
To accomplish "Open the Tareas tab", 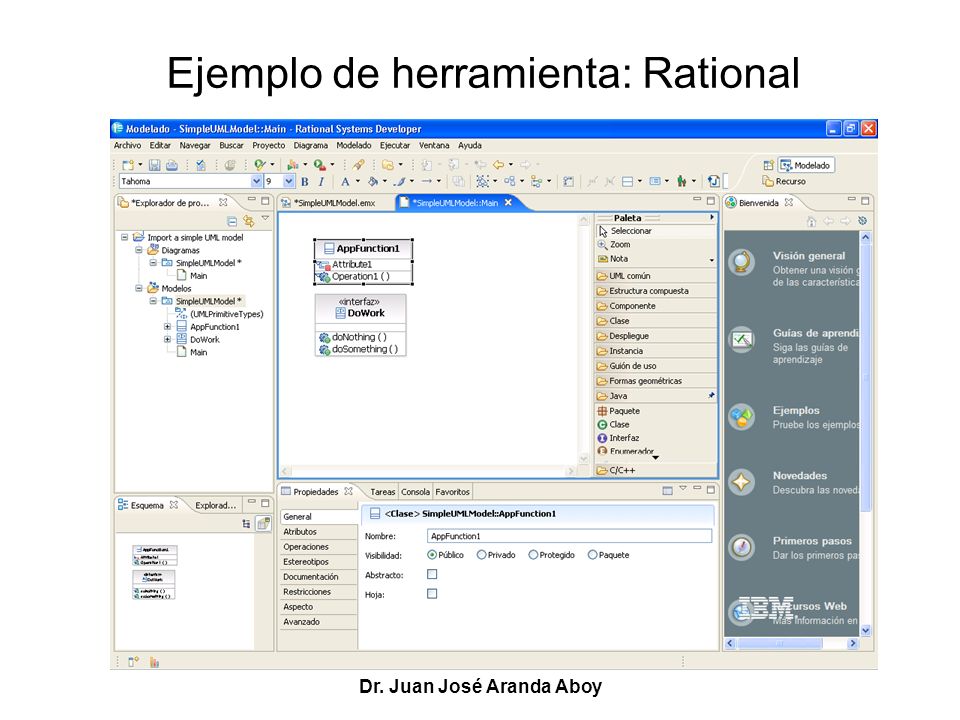I will coord(383,492).
